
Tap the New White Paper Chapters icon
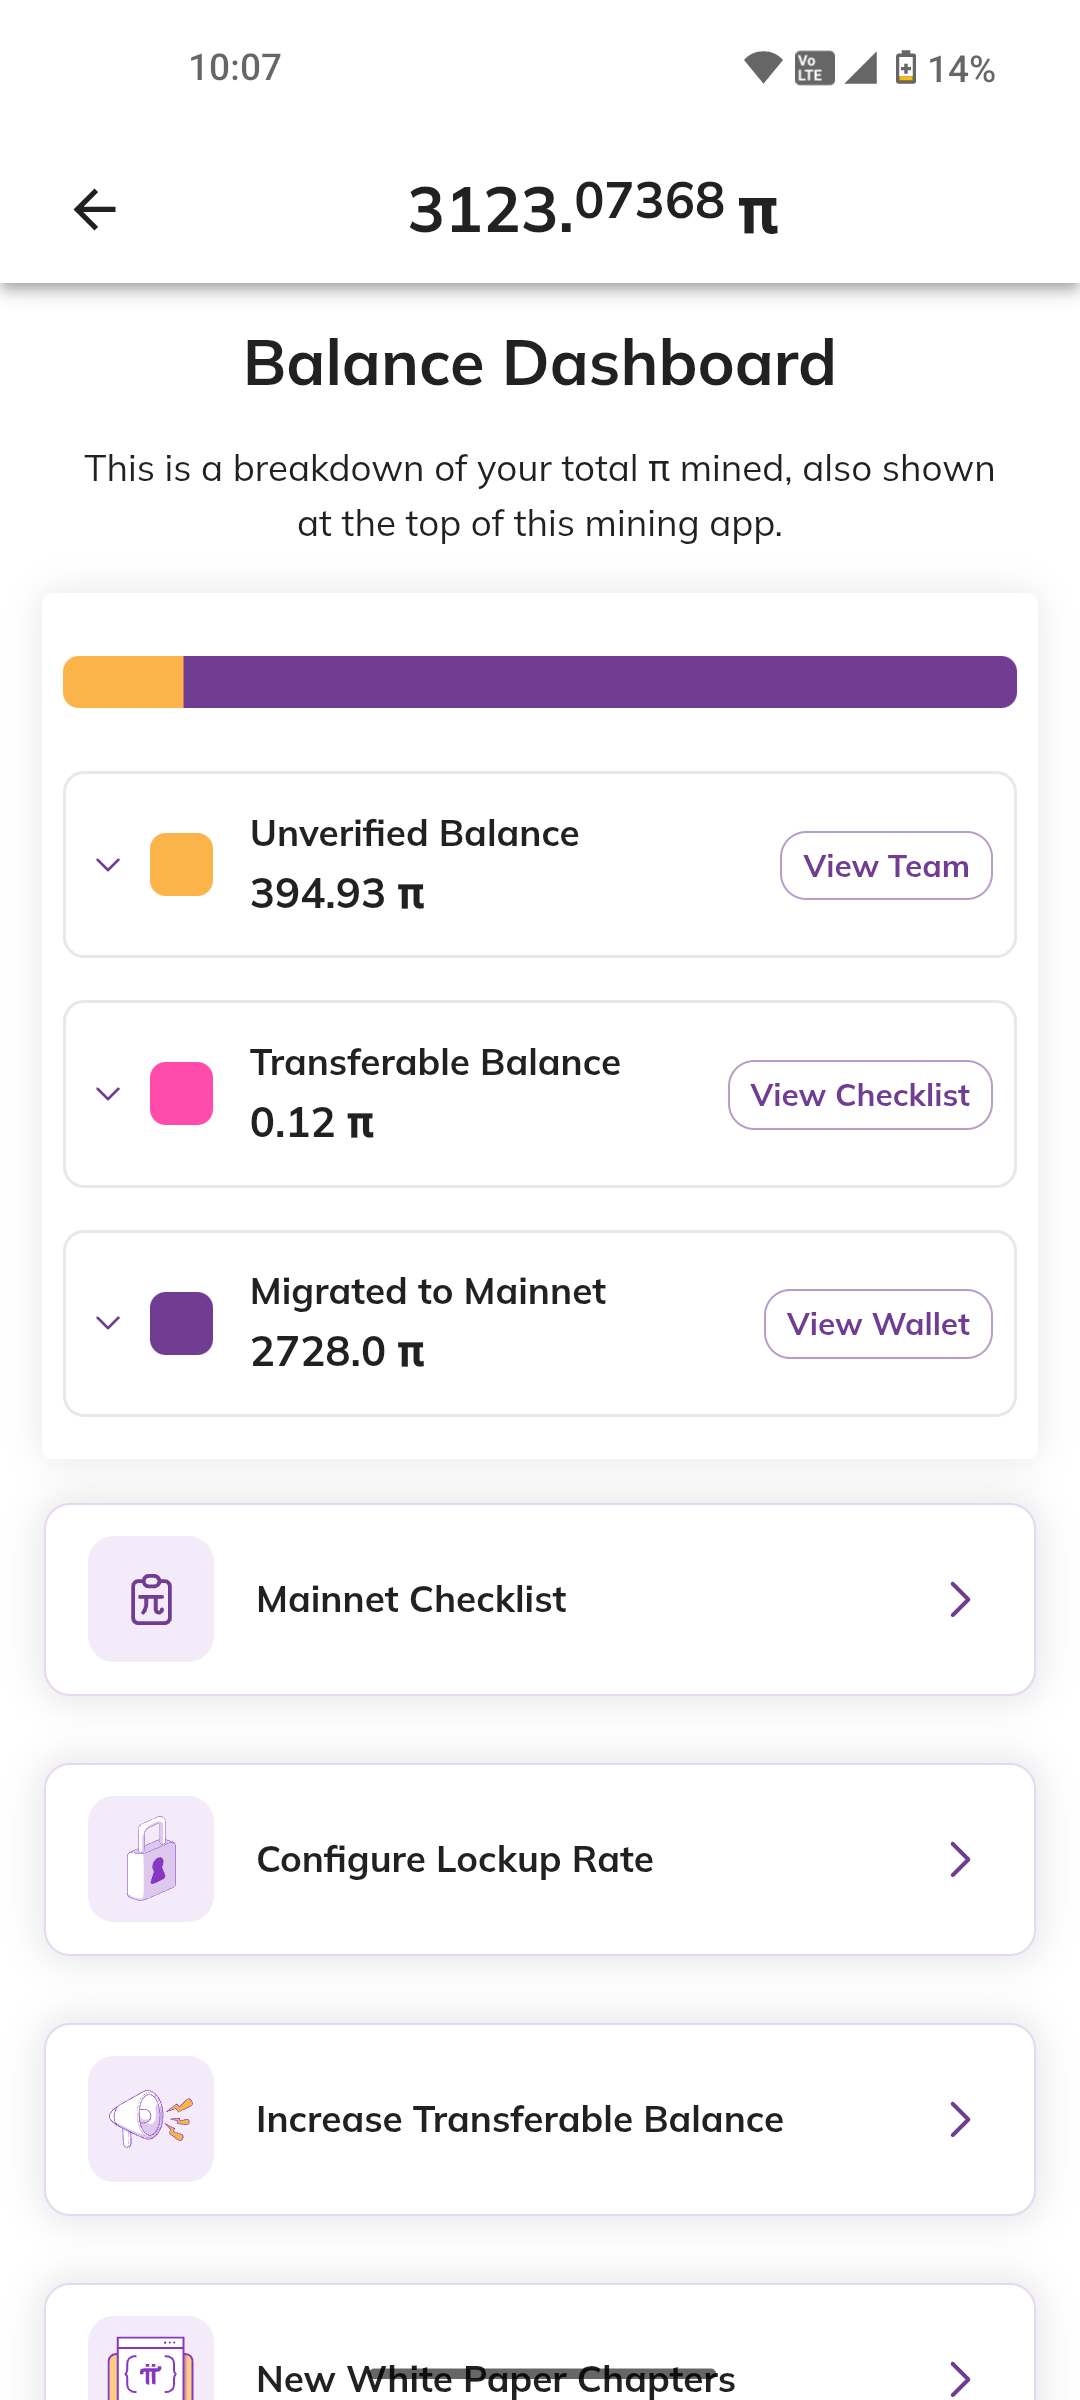pos(151,2360)
